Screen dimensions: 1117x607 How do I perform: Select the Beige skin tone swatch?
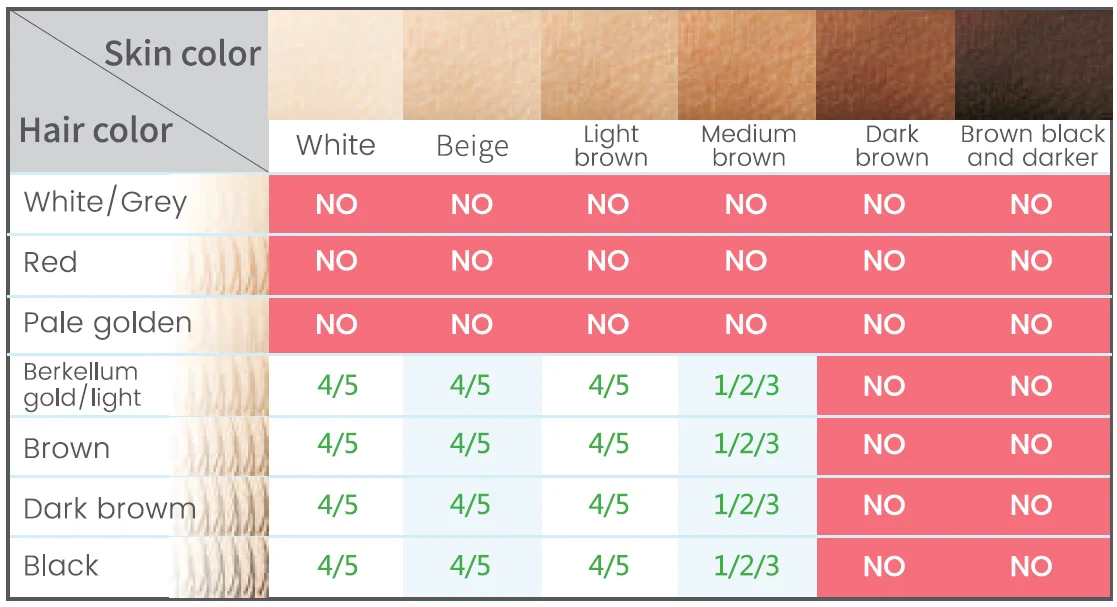pyautogui.click(x=472, y=66)
